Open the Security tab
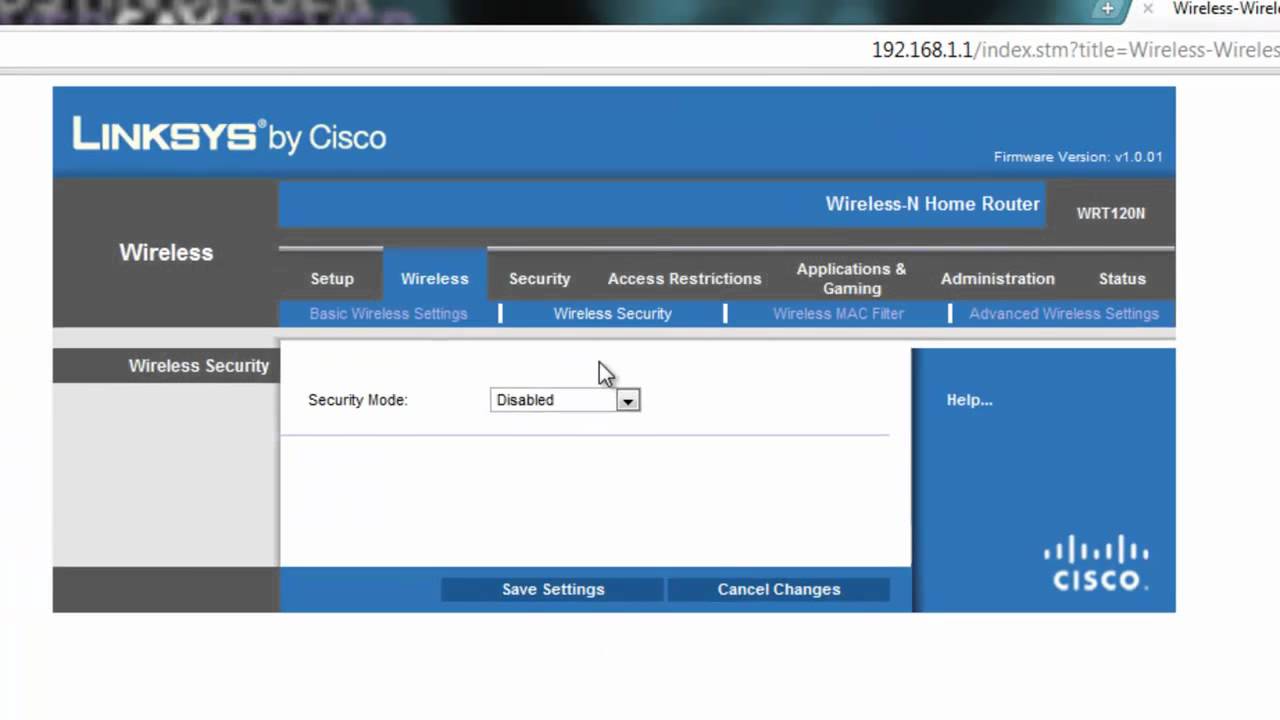The width and height of the screenshot is (1280, 720). pyautogui.click(x=539, y=279)
